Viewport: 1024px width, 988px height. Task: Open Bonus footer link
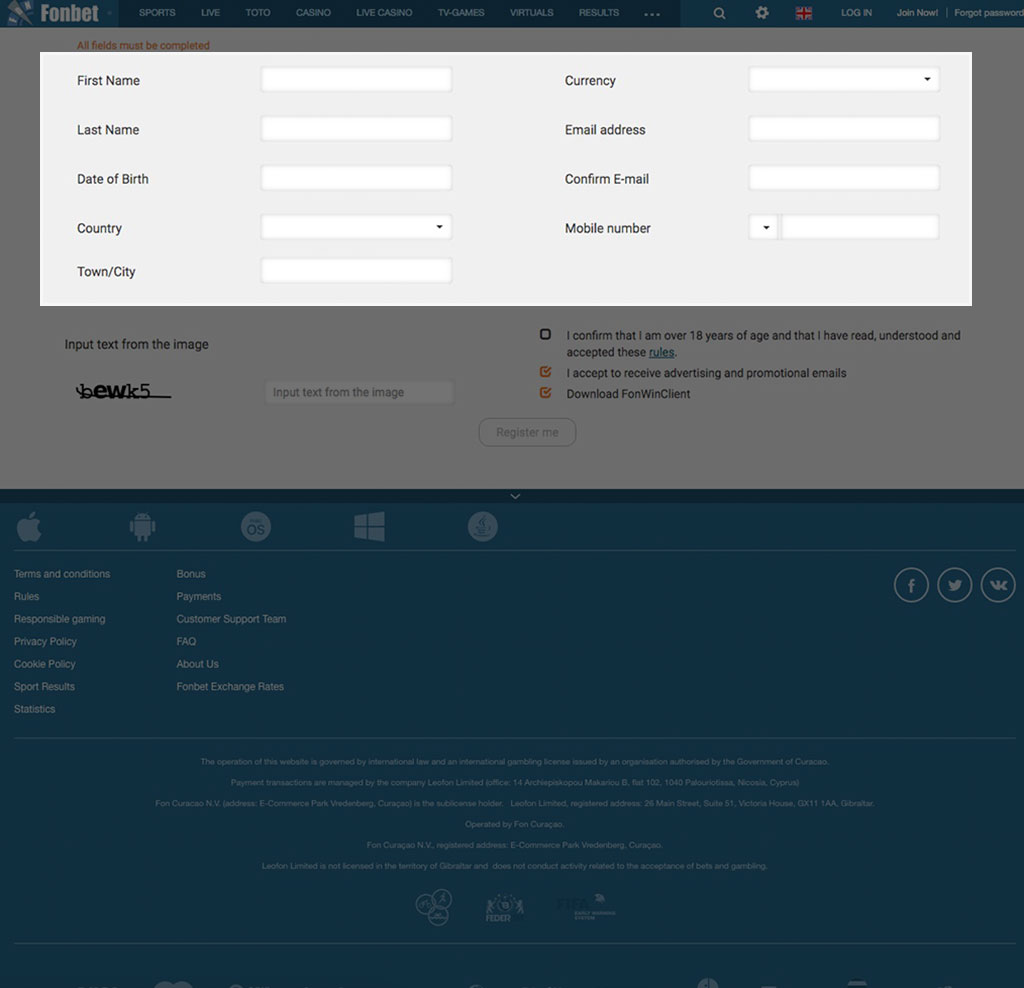click(x=191, y=573)
